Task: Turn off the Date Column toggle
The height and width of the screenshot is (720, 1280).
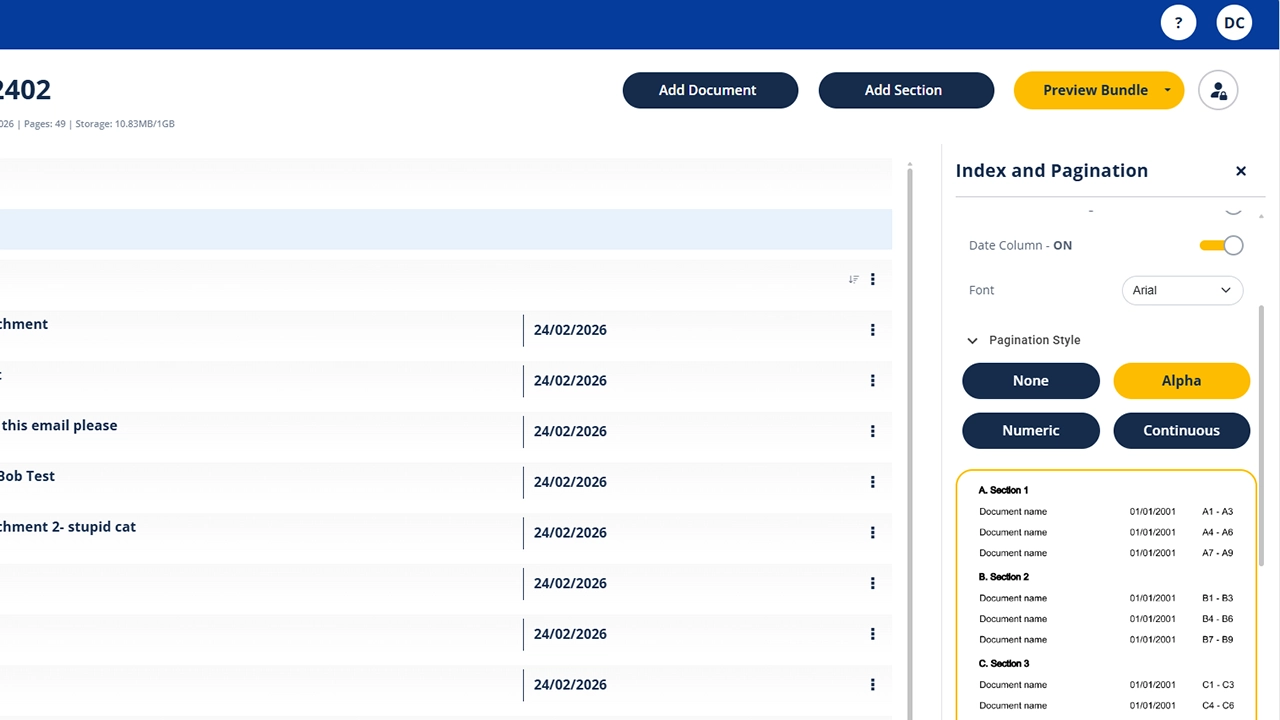Action: click(x=1221, y=245)
